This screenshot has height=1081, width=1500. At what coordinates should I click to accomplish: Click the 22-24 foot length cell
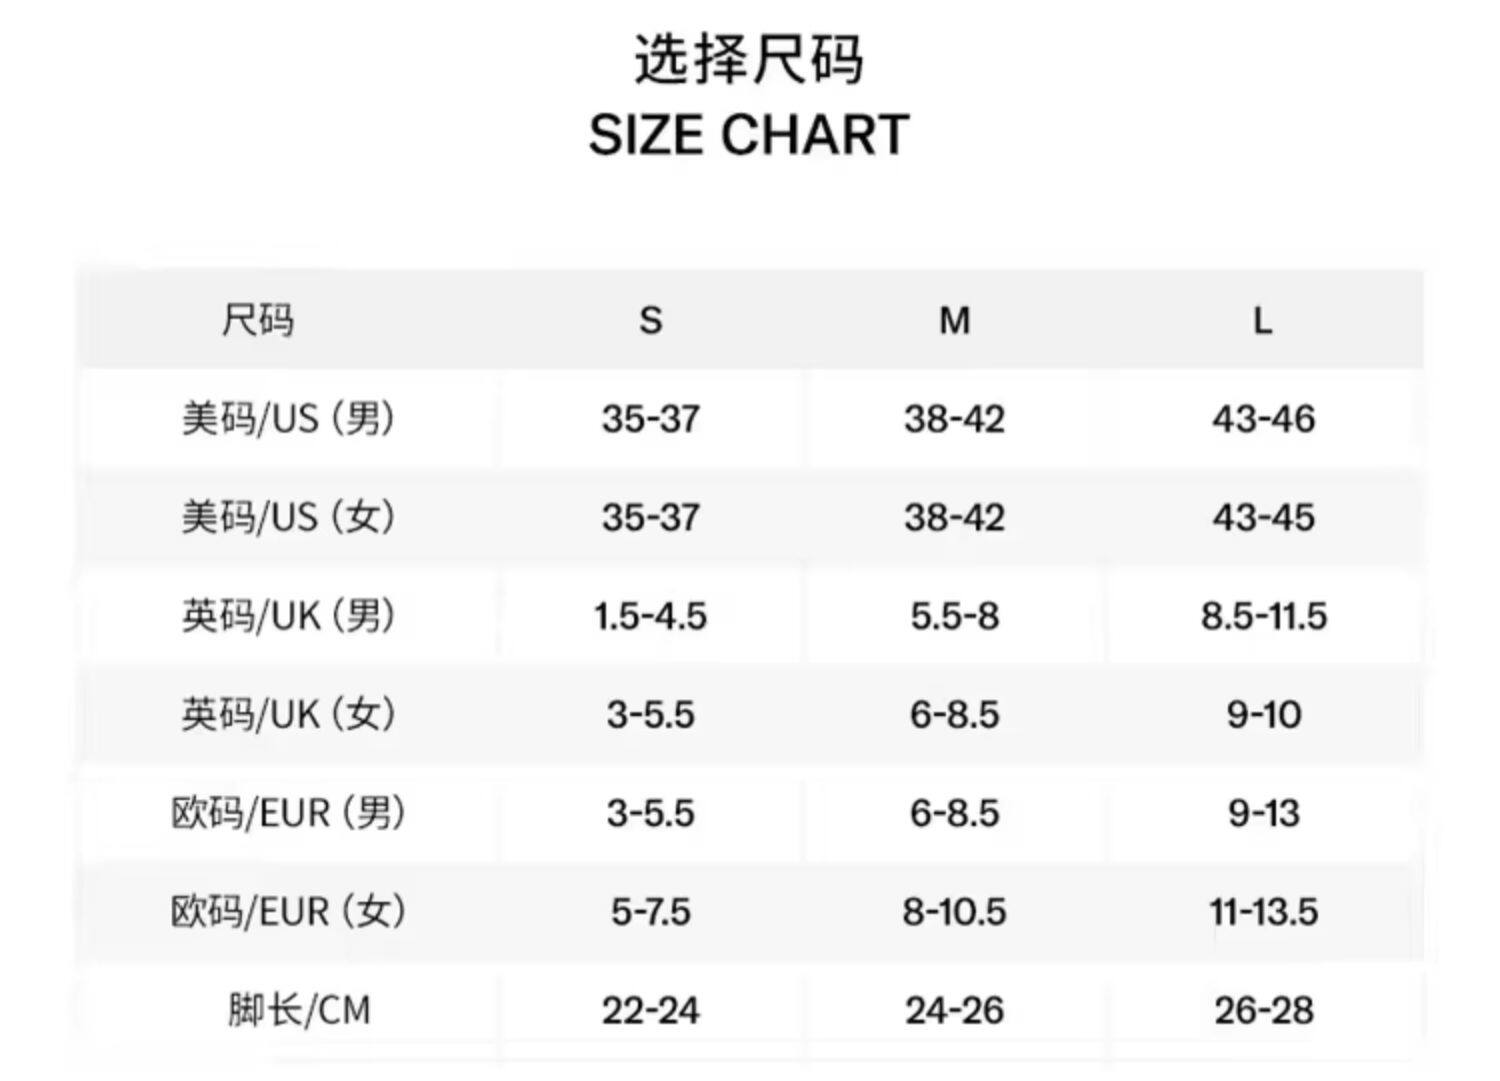click(x=651, y=1010)
